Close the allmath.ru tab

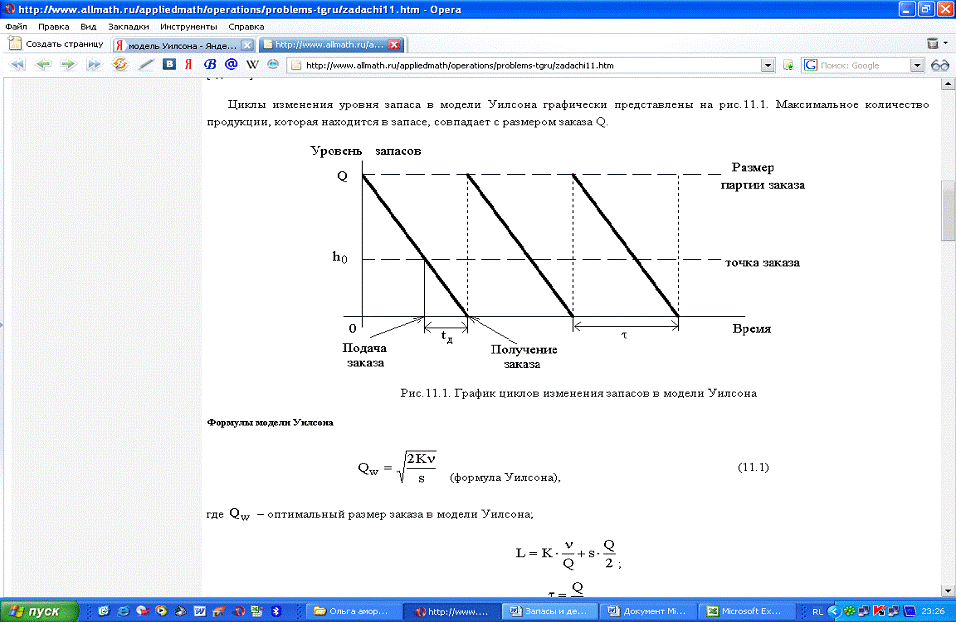click(394, 45)
